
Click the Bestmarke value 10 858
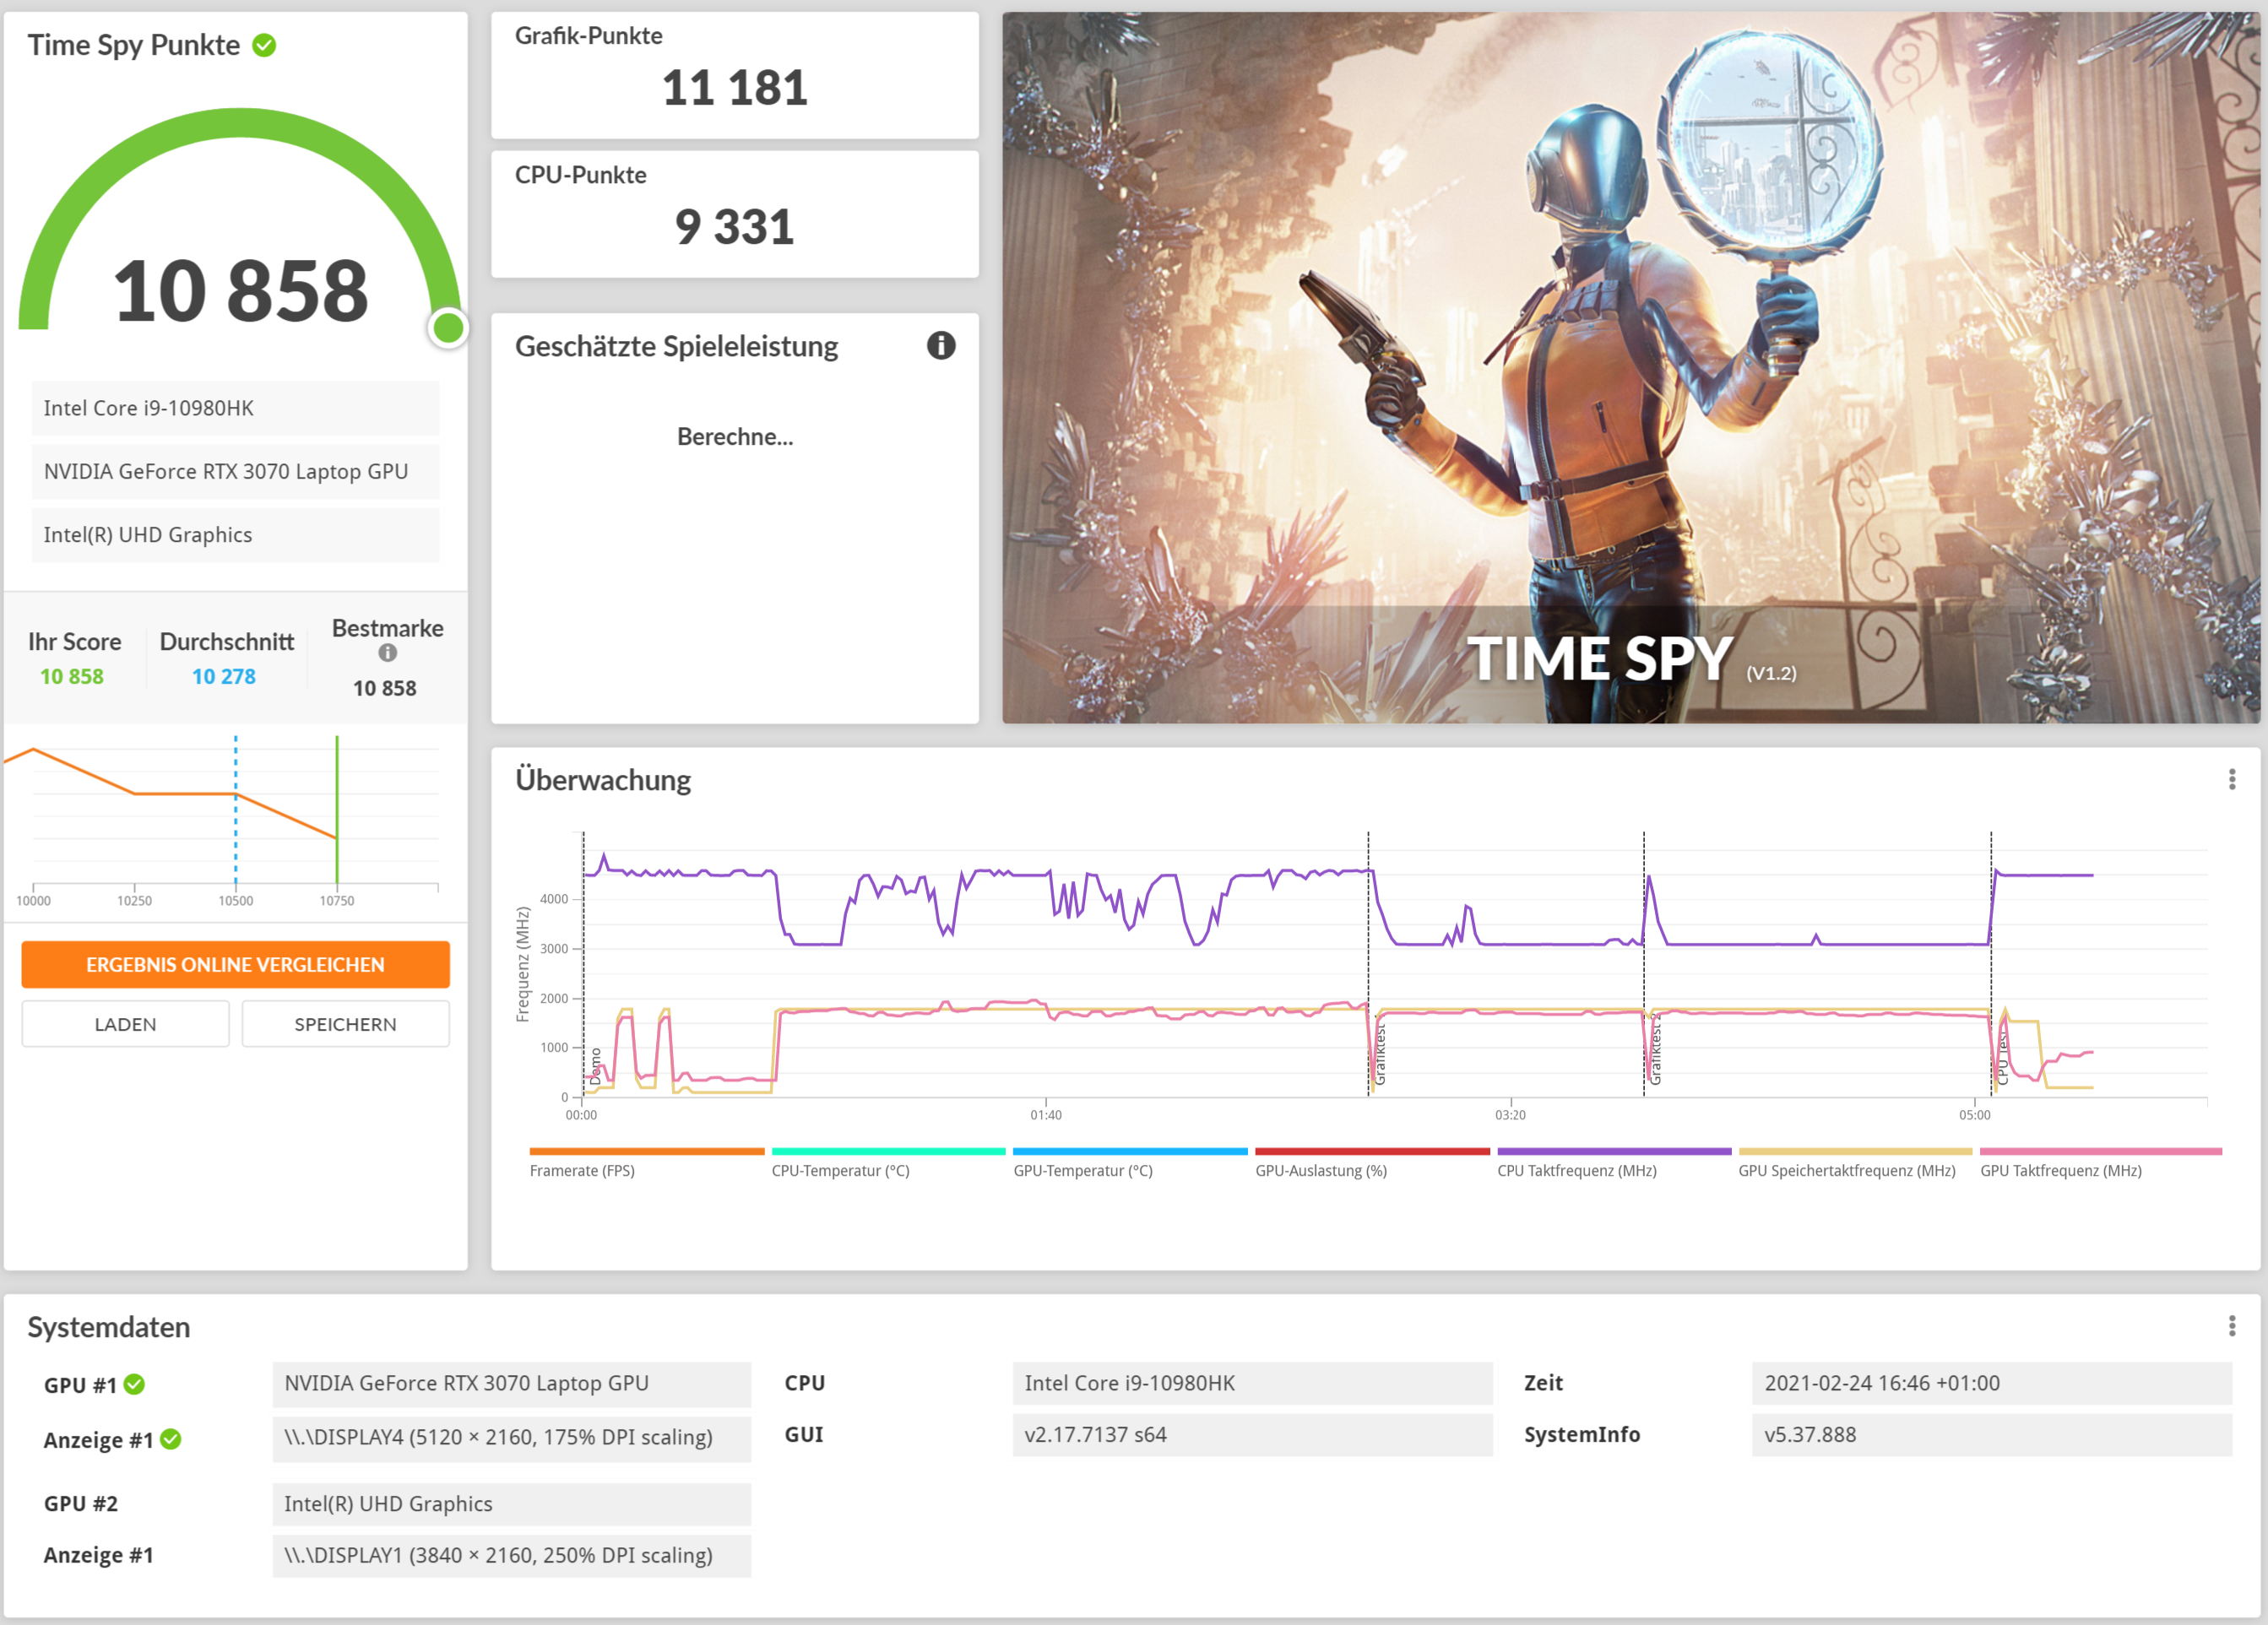click(x=385, y=689)
